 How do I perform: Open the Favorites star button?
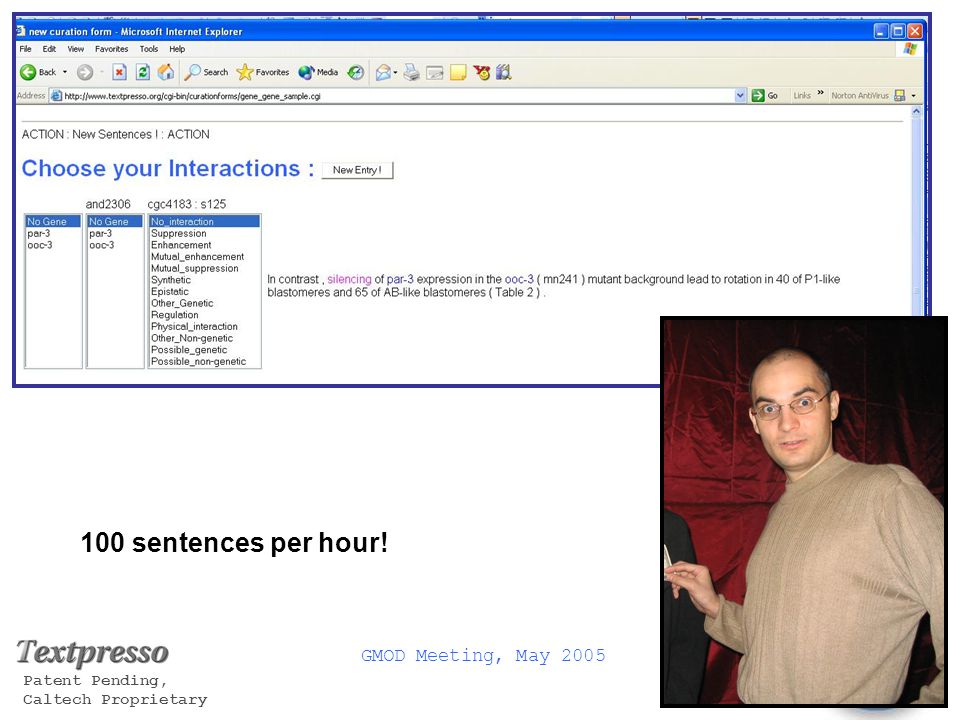263,72
